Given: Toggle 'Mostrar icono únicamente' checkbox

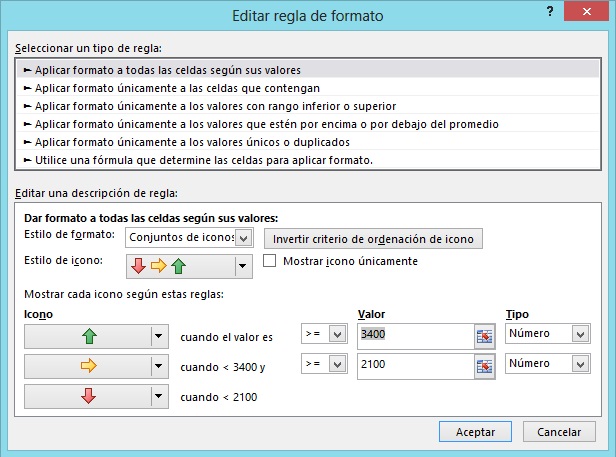Looking at the screenshot, I should [269, 261].
